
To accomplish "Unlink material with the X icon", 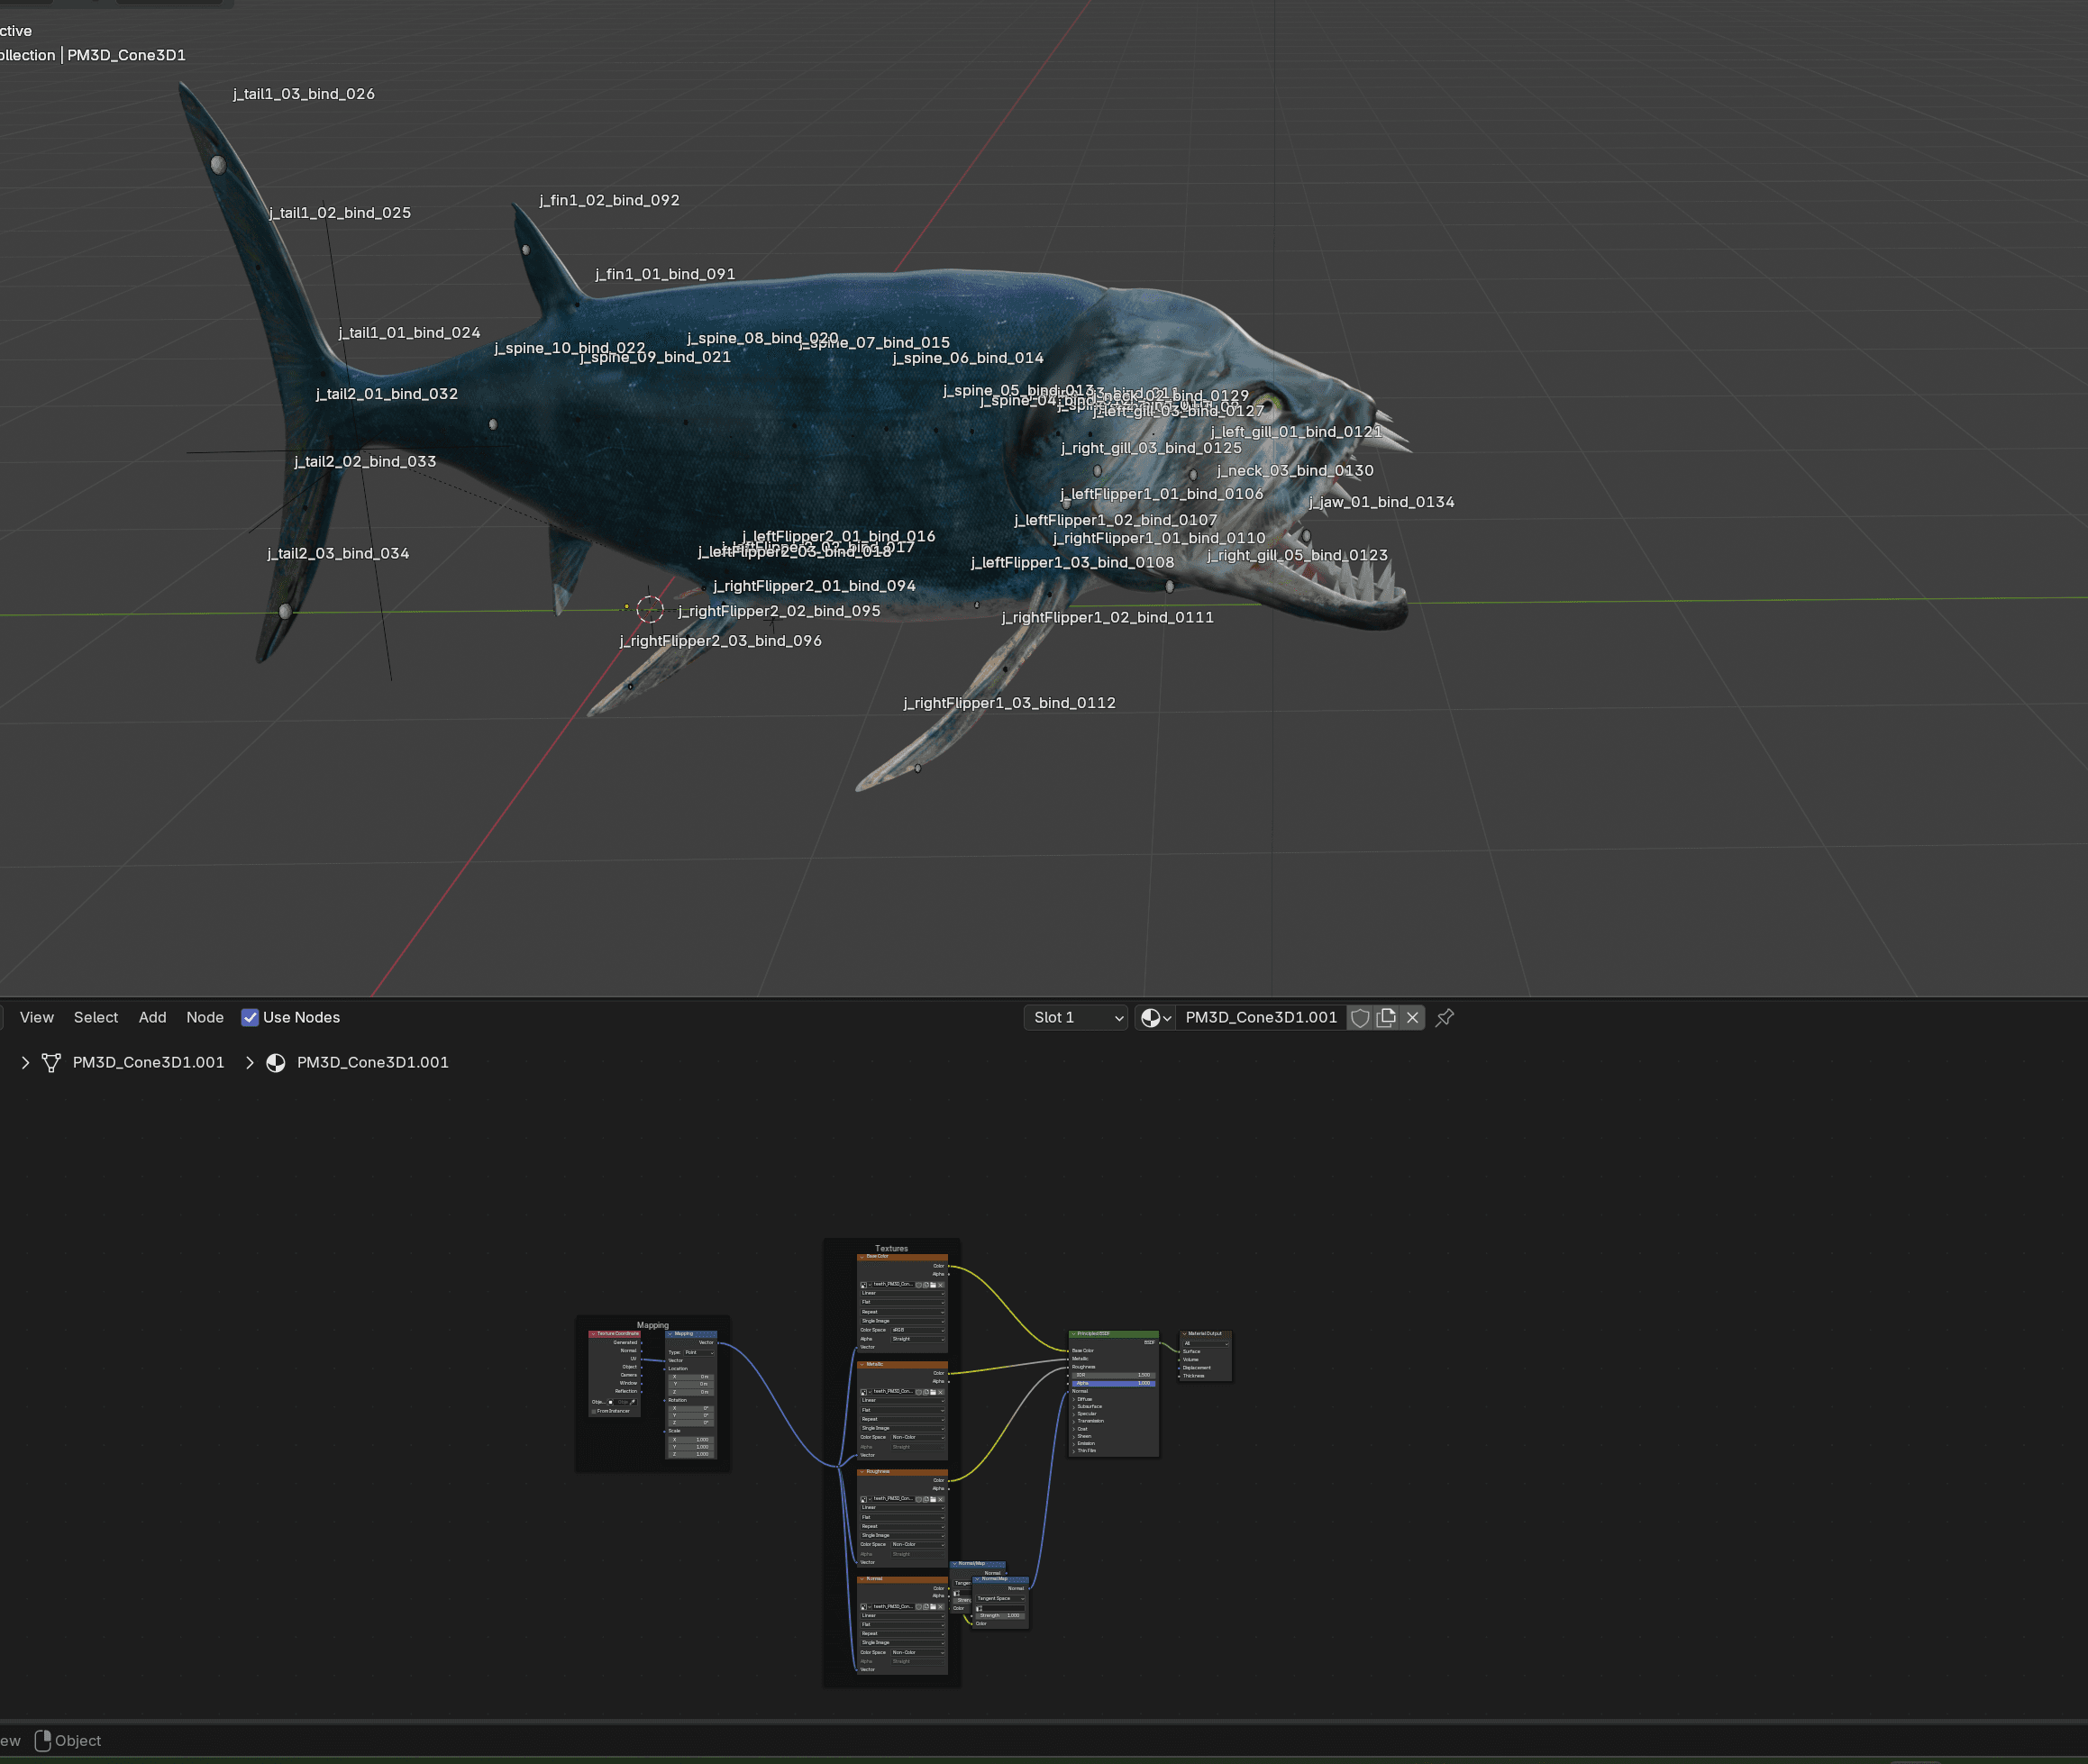I will click(x=1412, y=1017).
